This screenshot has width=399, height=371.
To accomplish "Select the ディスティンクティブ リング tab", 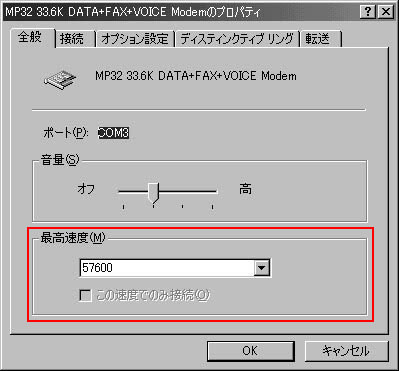I will 237,39.
